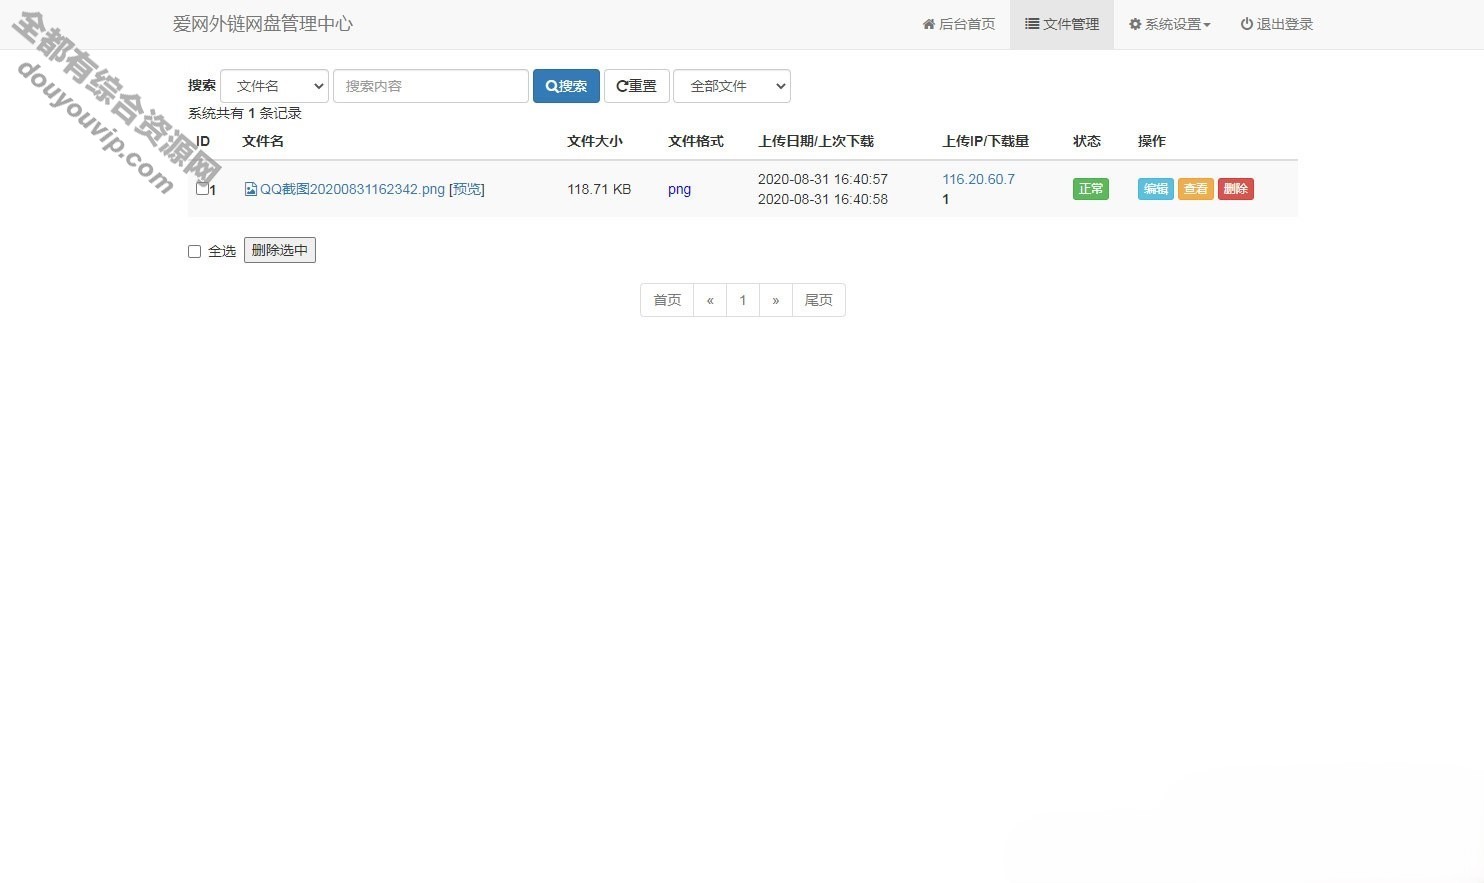Click the 删除选中 button
Screen dimensions: 1484x883
coord(280,250)
